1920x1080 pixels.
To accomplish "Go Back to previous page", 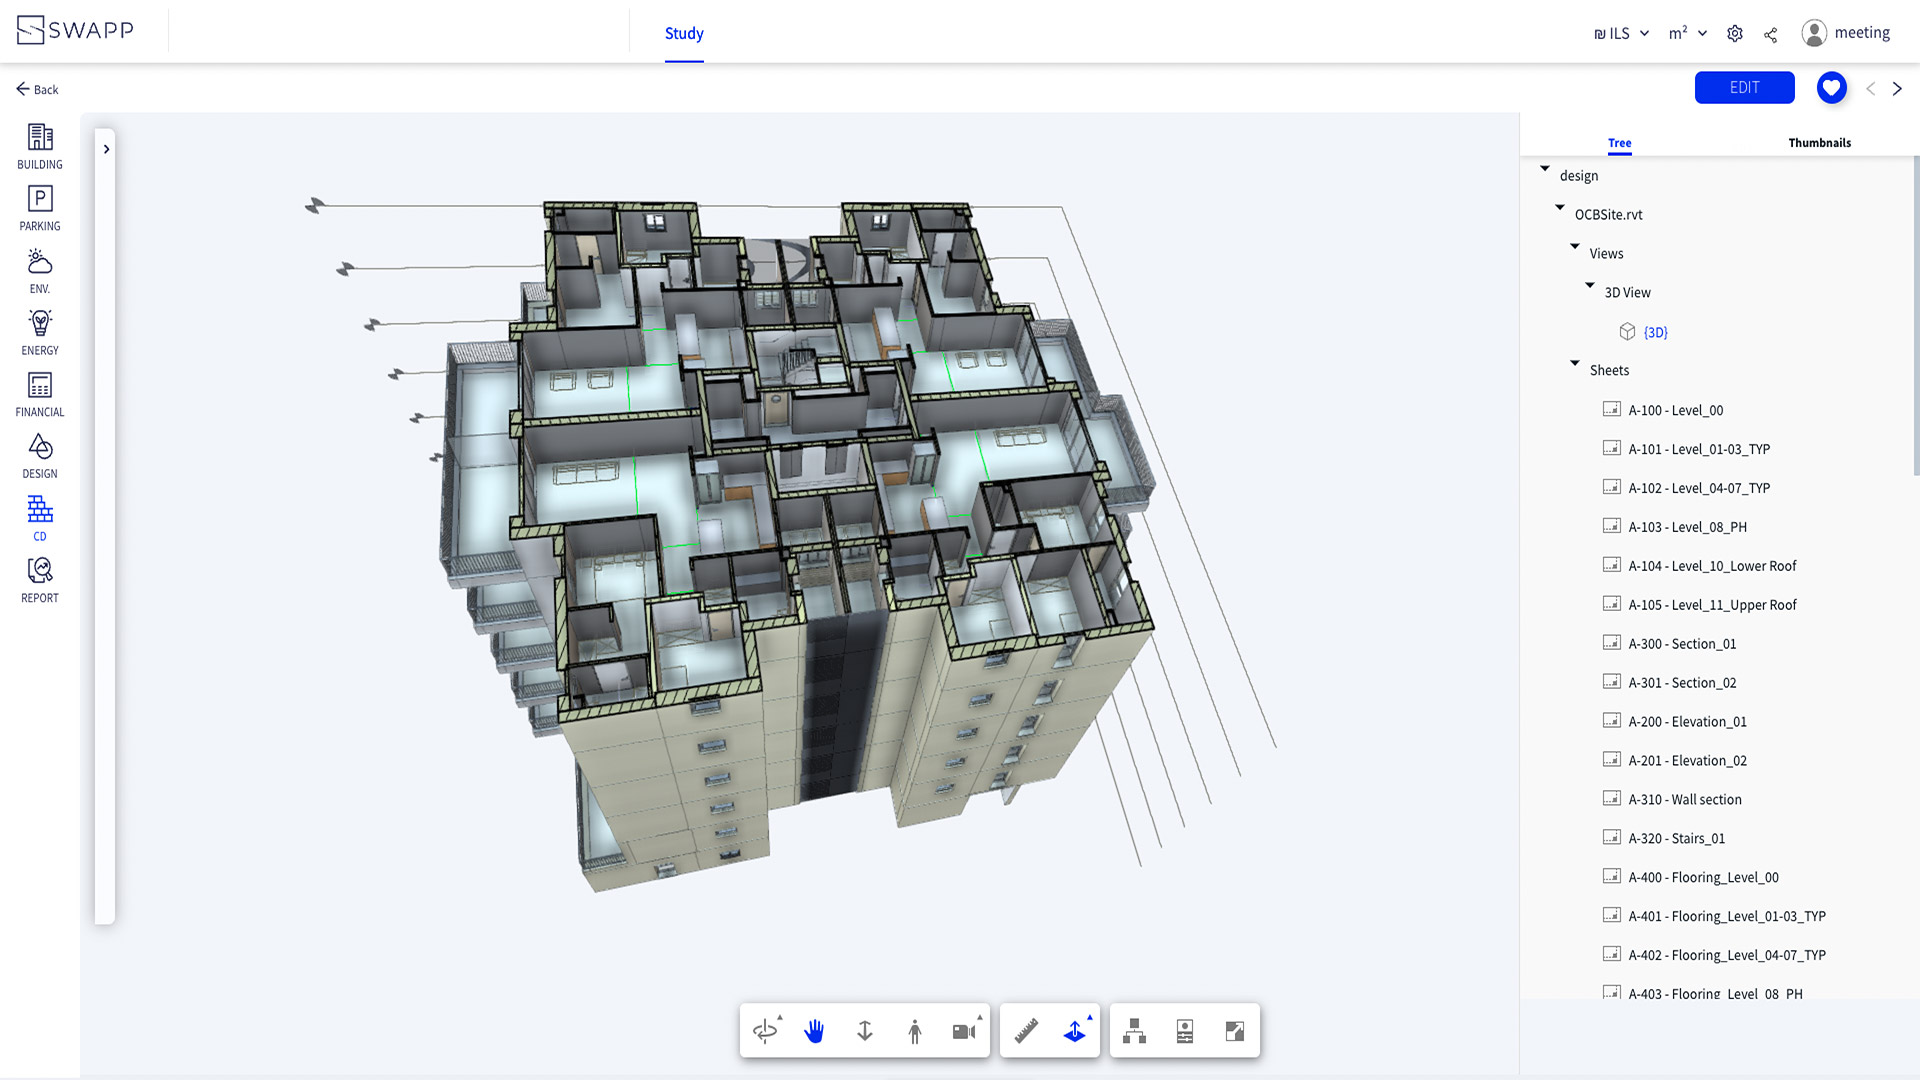I will coord(37,89).
